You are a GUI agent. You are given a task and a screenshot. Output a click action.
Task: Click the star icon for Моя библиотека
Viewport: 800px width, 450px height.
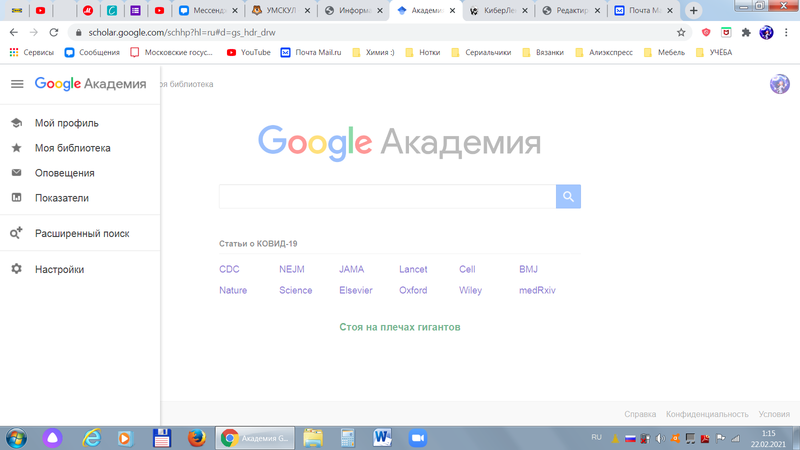tap(16, 148)
